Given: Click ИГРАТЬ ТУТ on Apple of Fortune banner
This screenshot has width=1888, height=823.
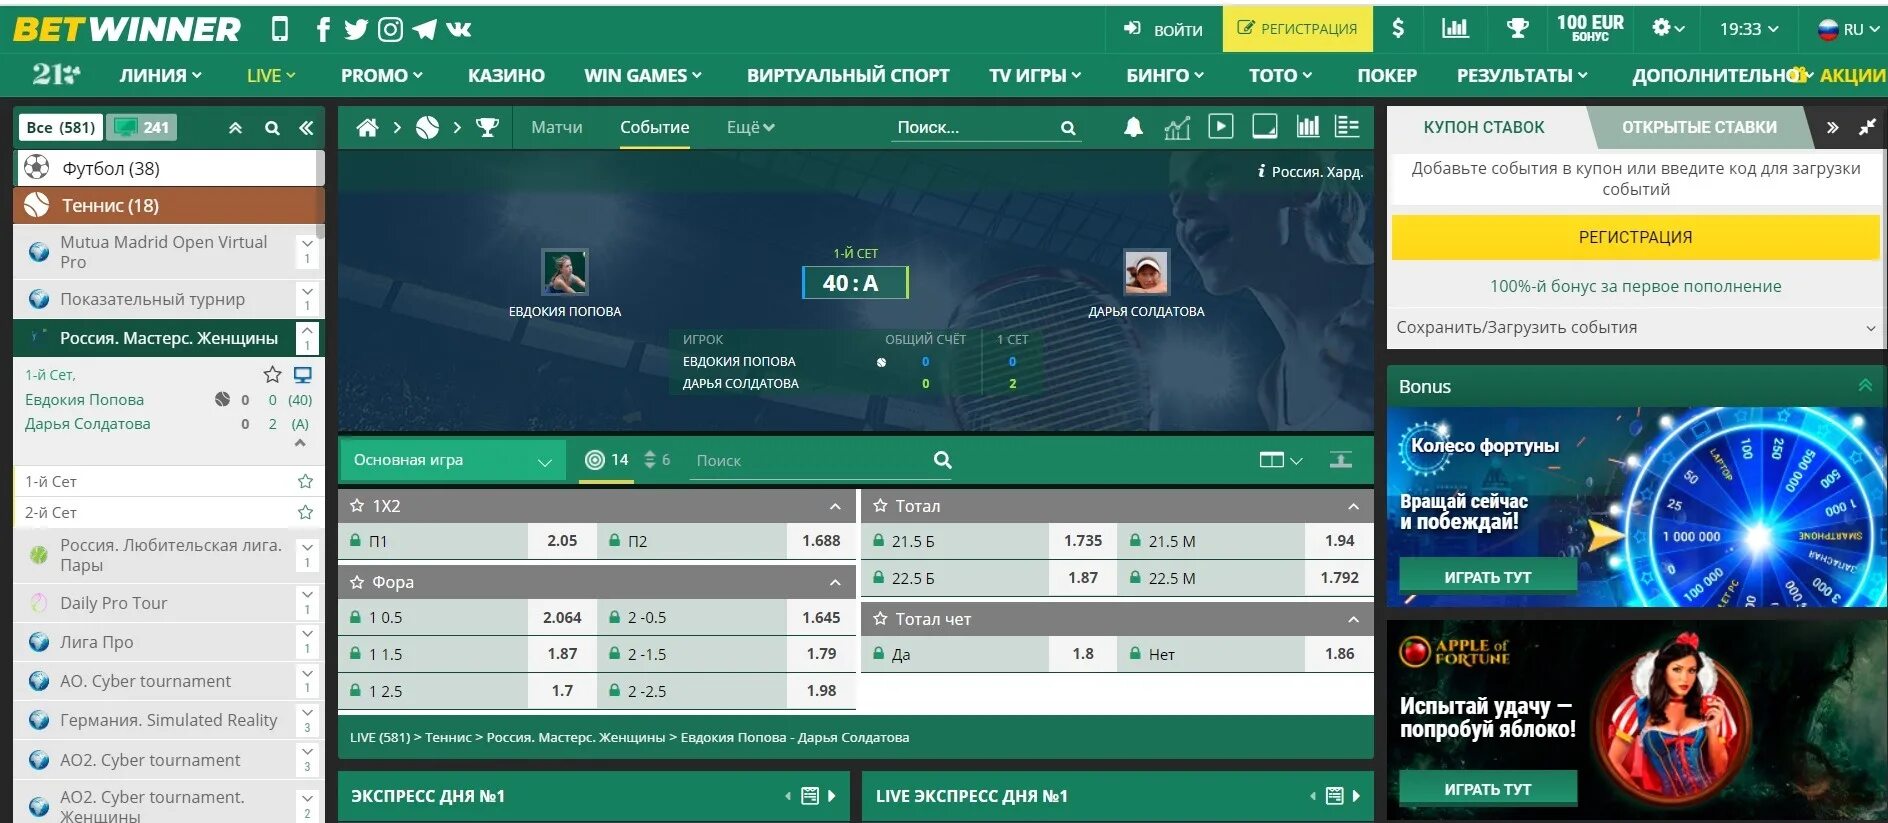Looking at the screenshot, I should [x=1488, y=789].
